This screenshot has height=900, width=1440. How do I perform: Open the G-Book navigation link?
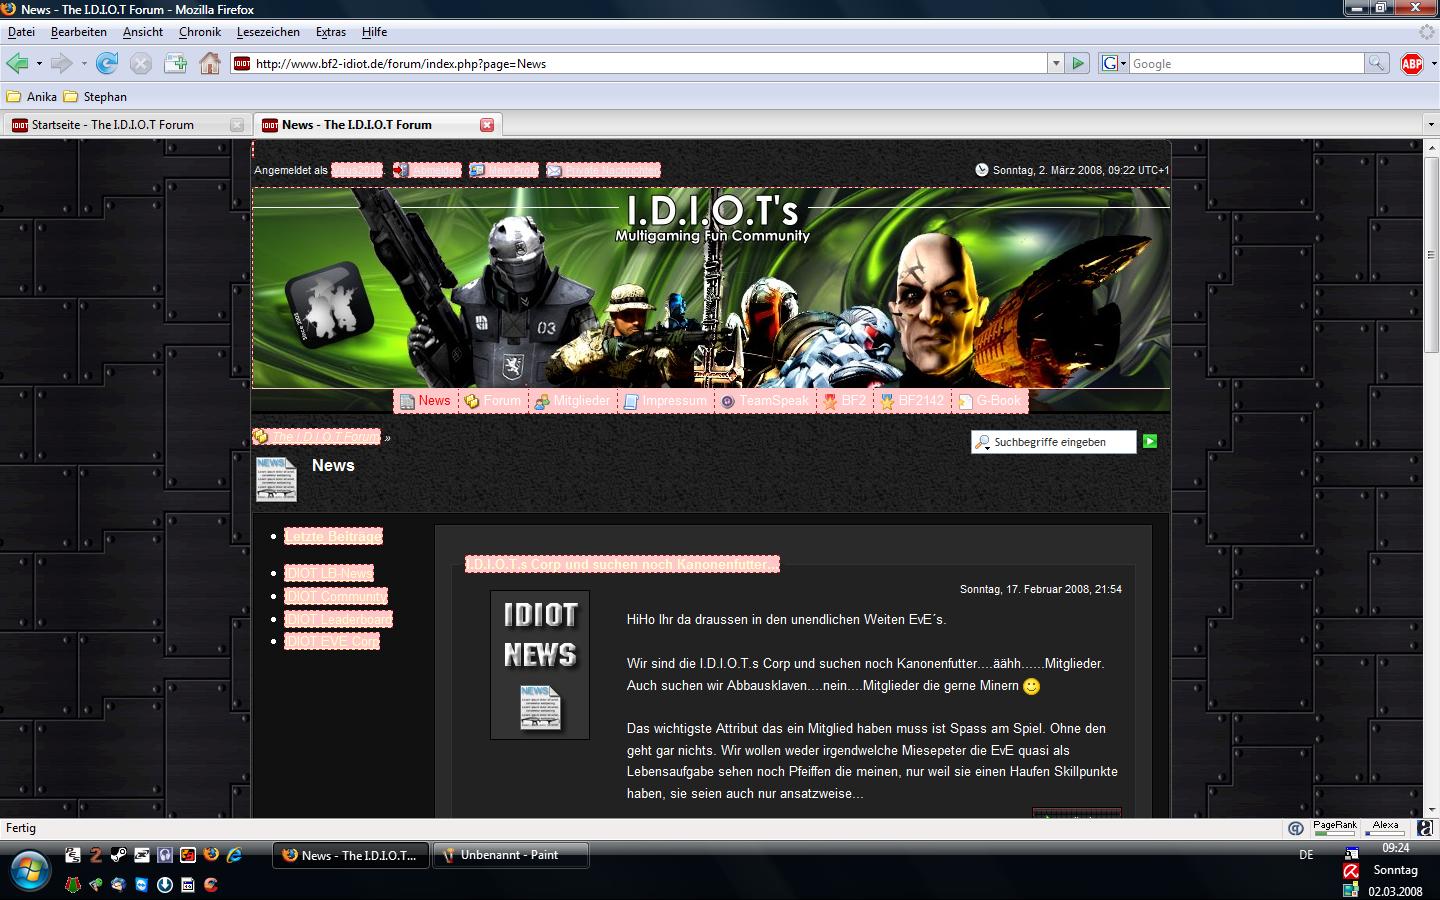(990, 401)
